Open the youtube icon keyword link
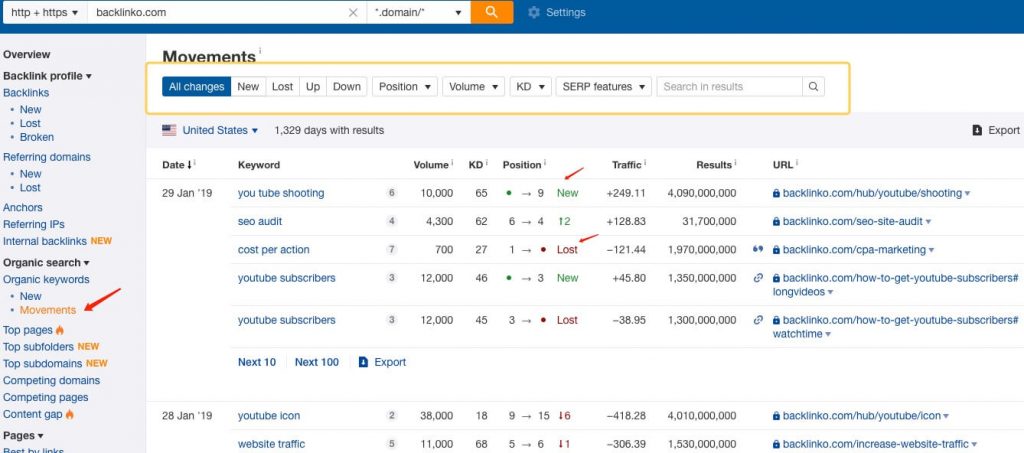 click(269, 416)
